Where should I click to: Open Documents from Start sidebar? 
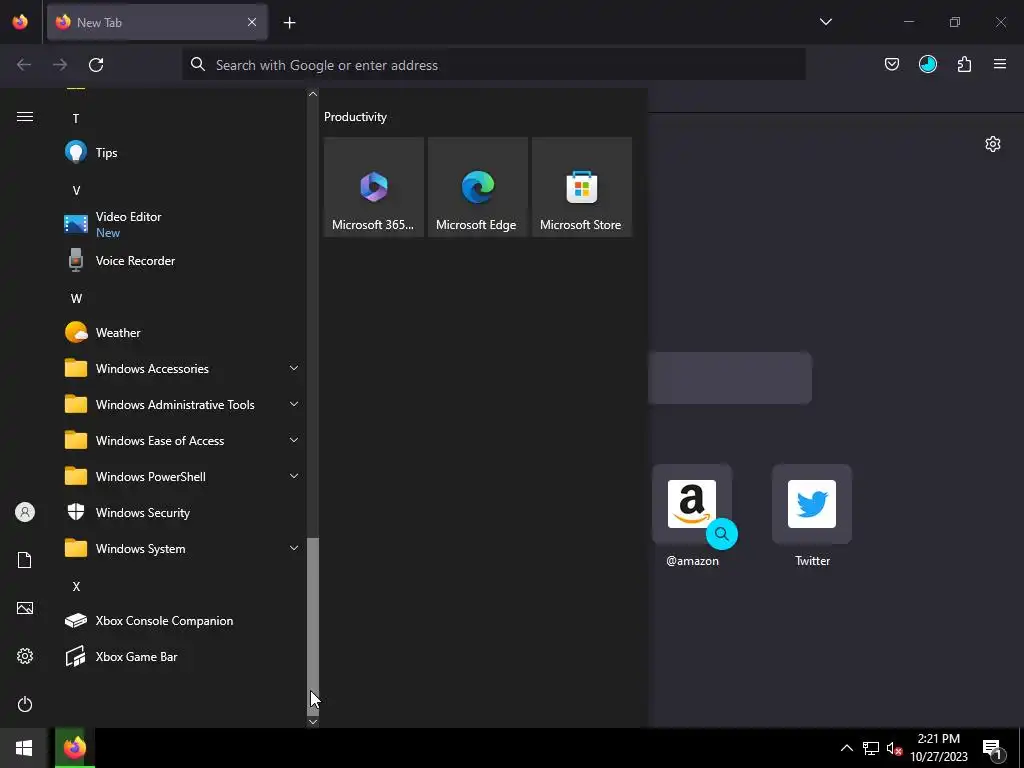tap(25, 560)
